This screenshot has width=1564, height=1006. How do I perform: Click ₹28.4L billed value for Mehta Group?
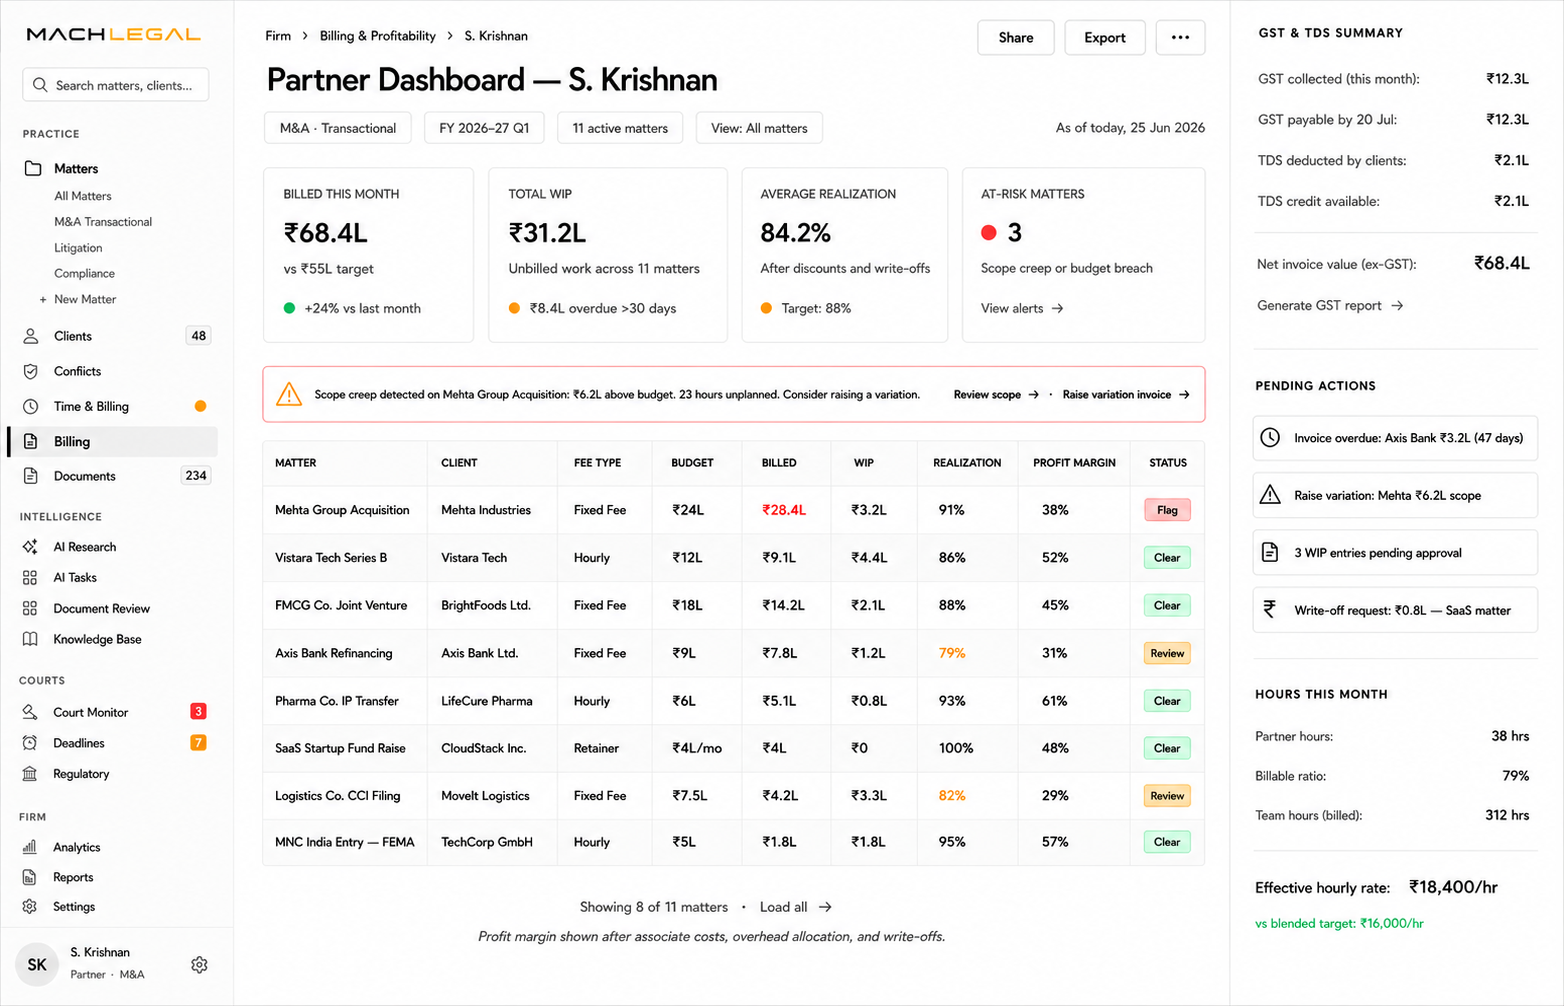tap(783, 510)
